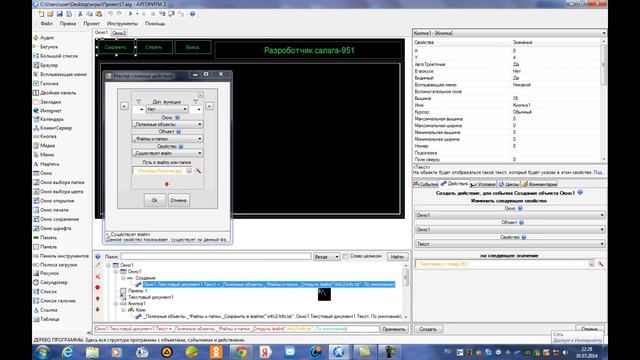This screenshot has width=640, height=360.
Task: Click the Save floppy disk toolbar icon
Action: click(60, 14)
